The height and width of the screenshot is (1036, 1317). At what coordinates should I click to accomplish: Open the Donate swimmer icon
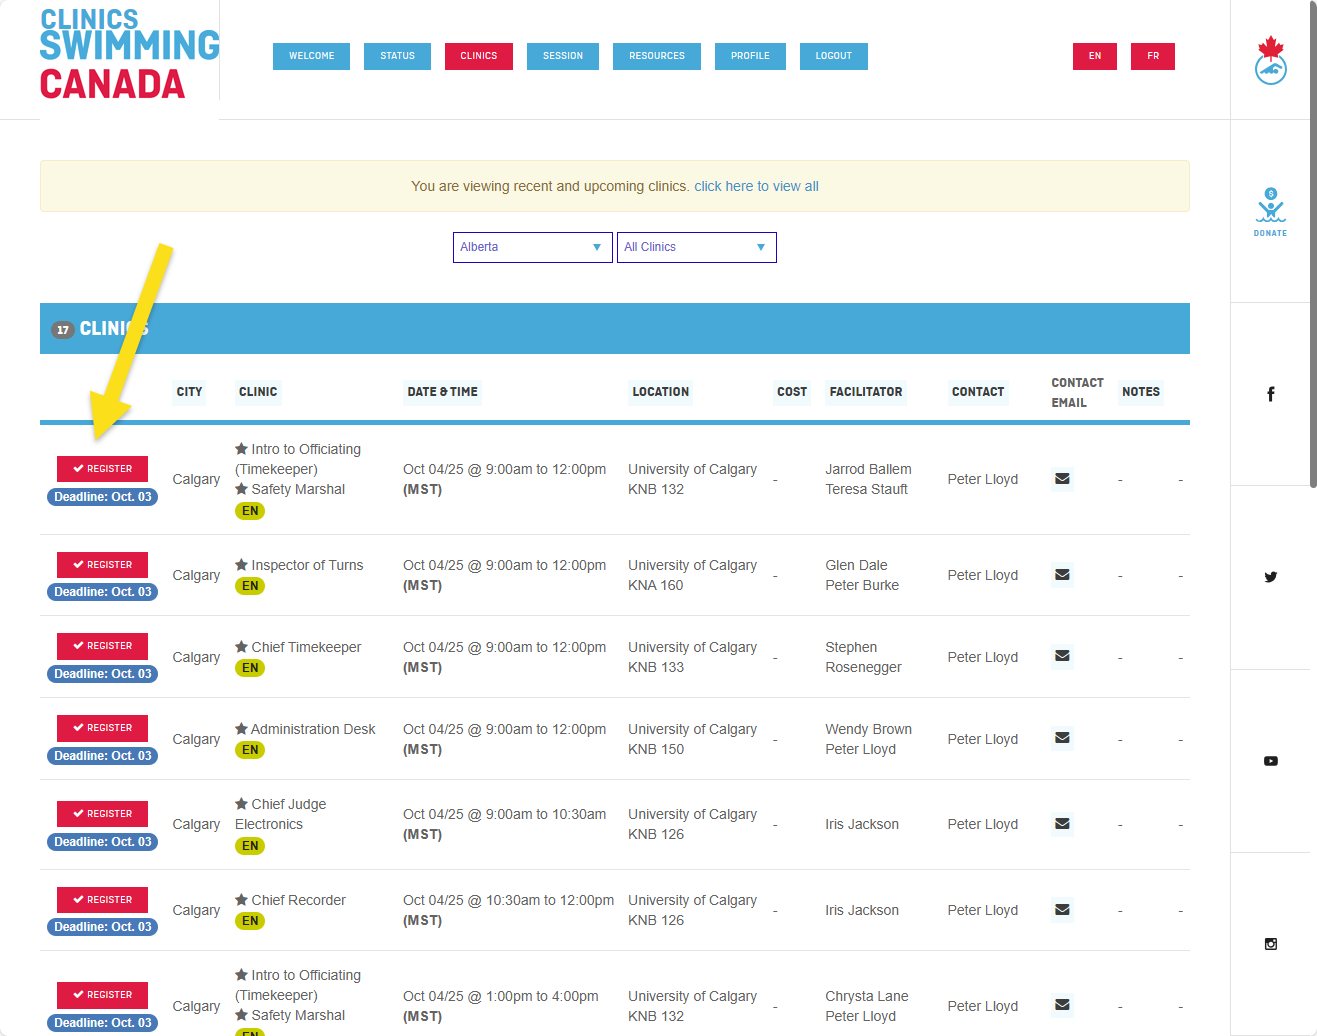coord(1270,211)
